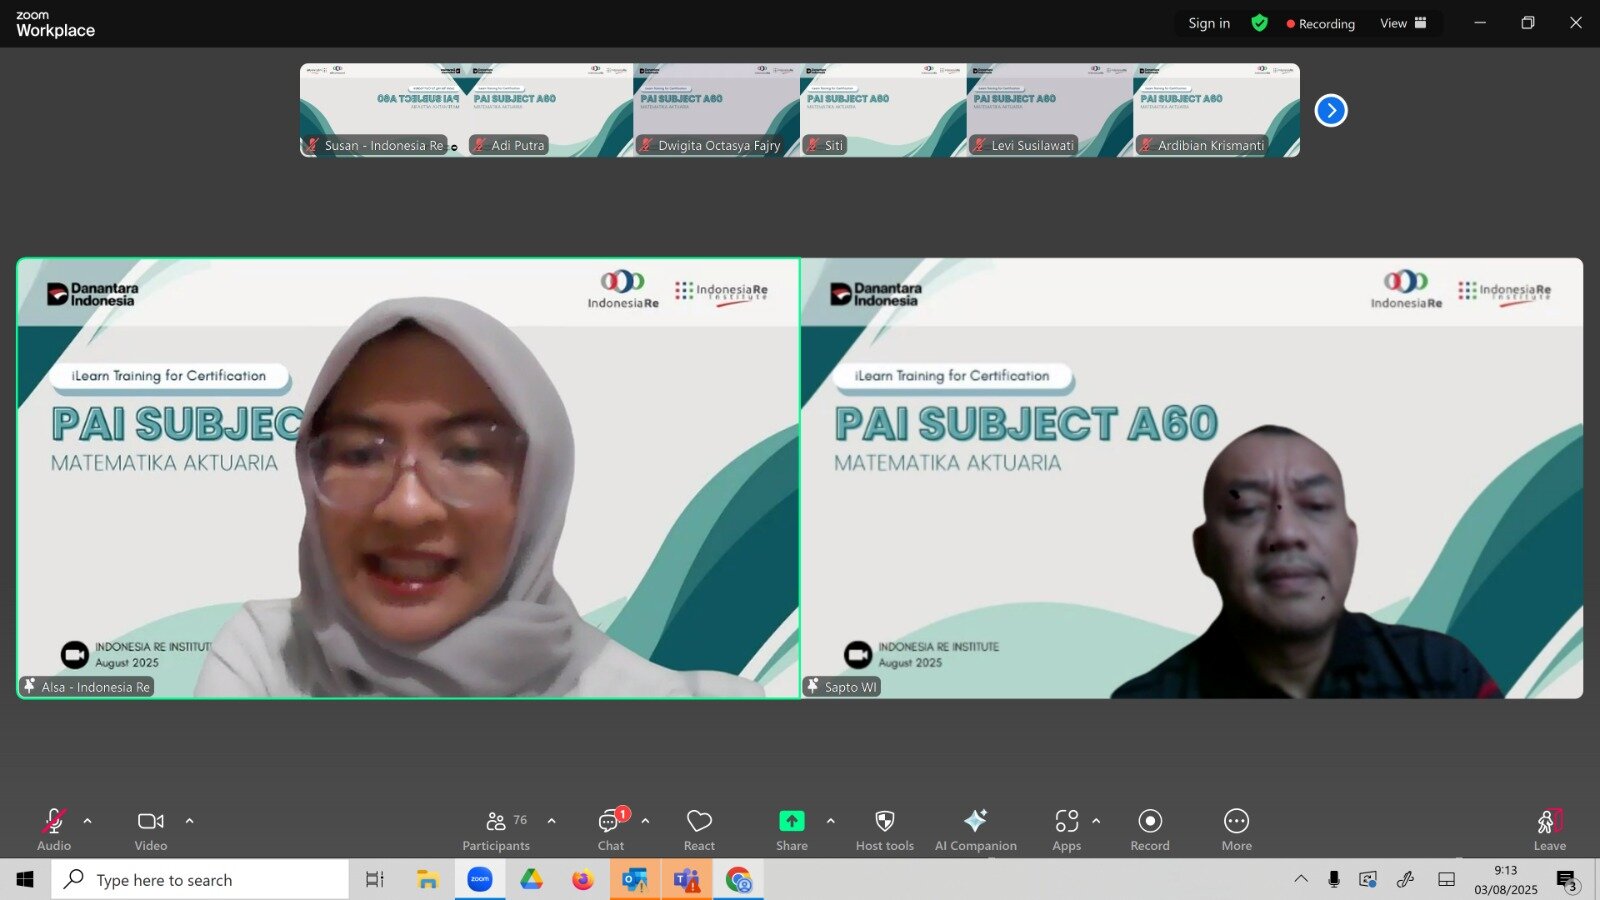This screenshot has width=1600, height=900.
Task: Open the Chat panel with new message
Action: 611,830
